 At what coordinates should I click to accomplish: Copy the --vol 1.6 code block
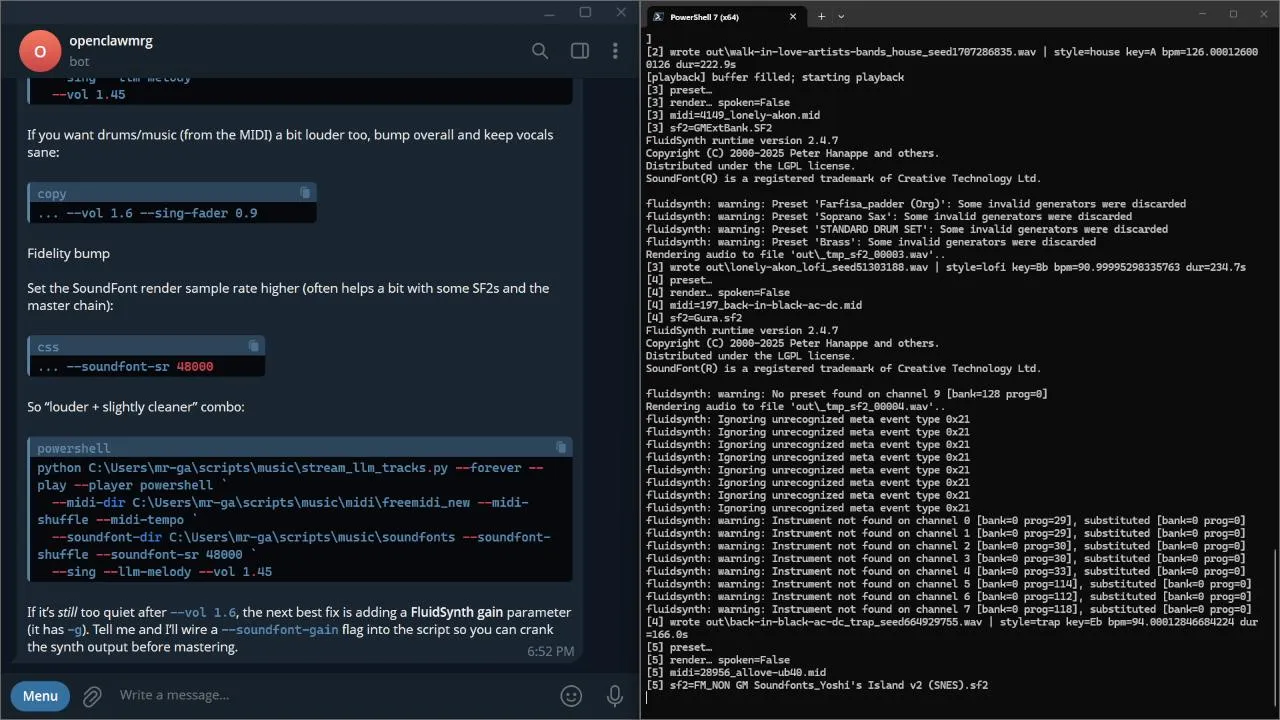305,192
